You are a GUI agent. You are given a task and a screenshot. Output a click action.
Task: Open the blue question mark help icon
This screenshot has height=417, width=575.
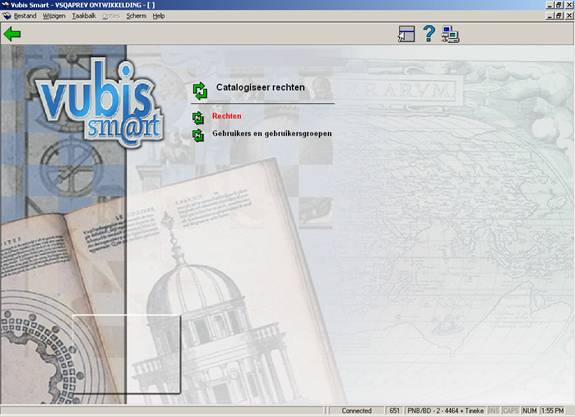[x=429, y=34]
